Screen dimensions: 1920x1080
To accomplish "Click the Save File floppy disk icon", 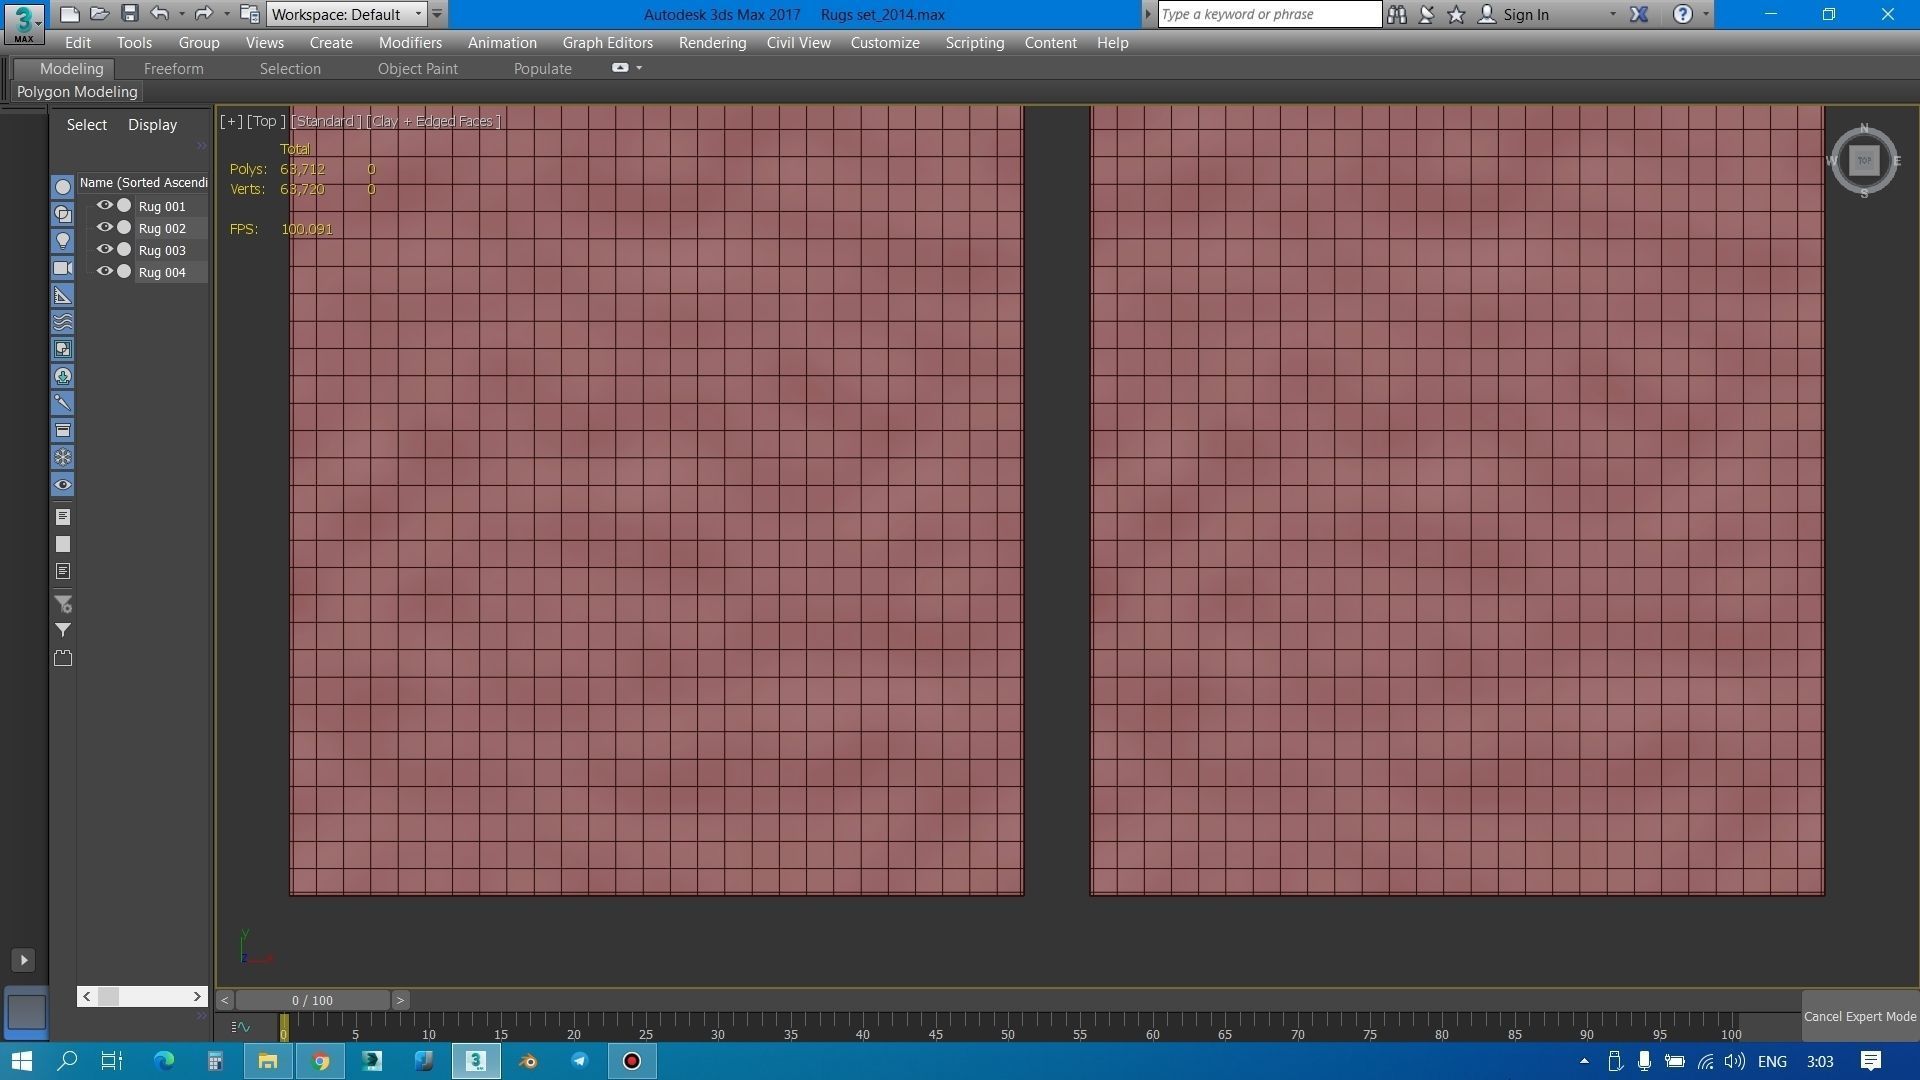I will coord(129,14).
